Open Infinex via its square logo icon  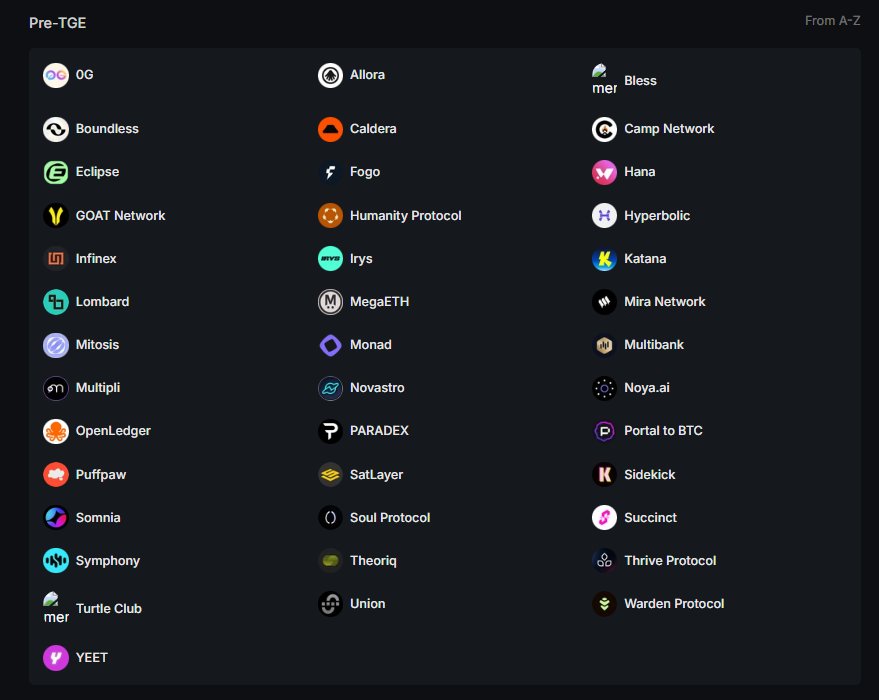click(x=55, y=258)
